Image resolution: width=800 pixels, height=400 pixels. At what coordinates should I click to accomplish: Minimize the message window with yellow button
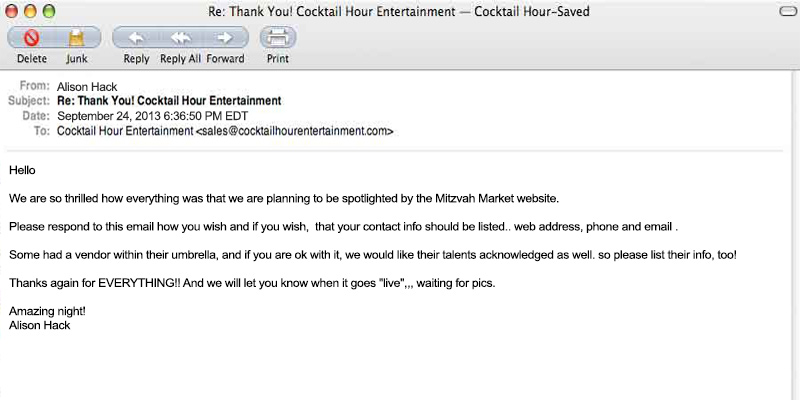[30, 11]
